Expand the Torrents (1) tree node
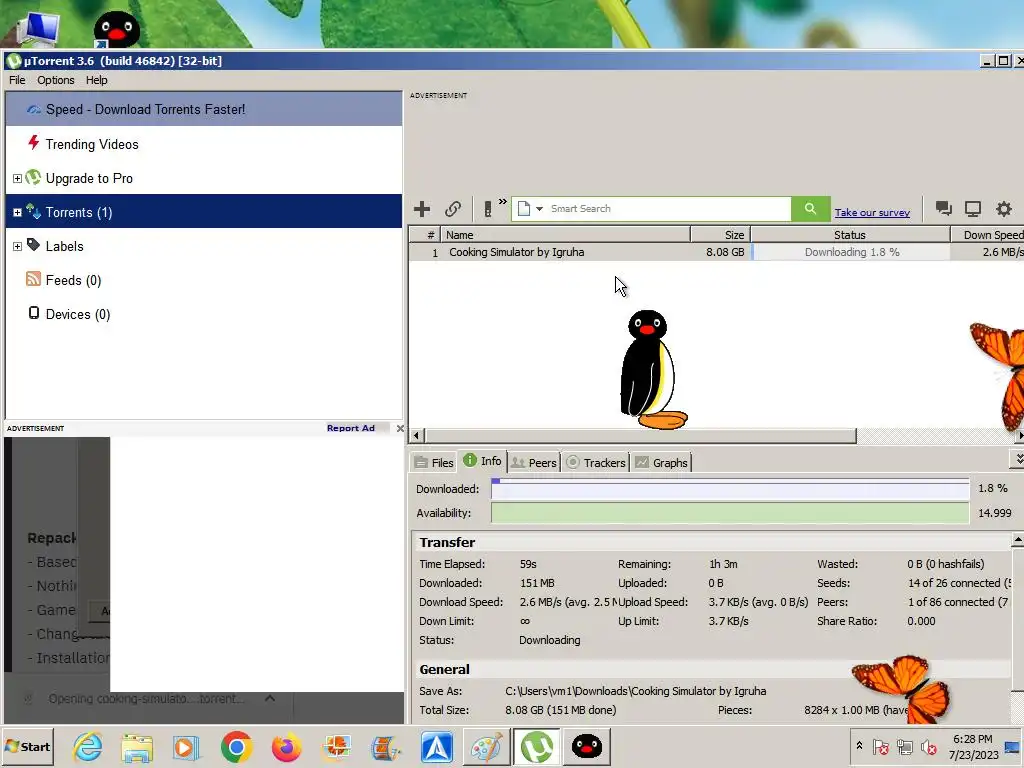This screenshot has height=768, width=1024. (x=18, y=212)
